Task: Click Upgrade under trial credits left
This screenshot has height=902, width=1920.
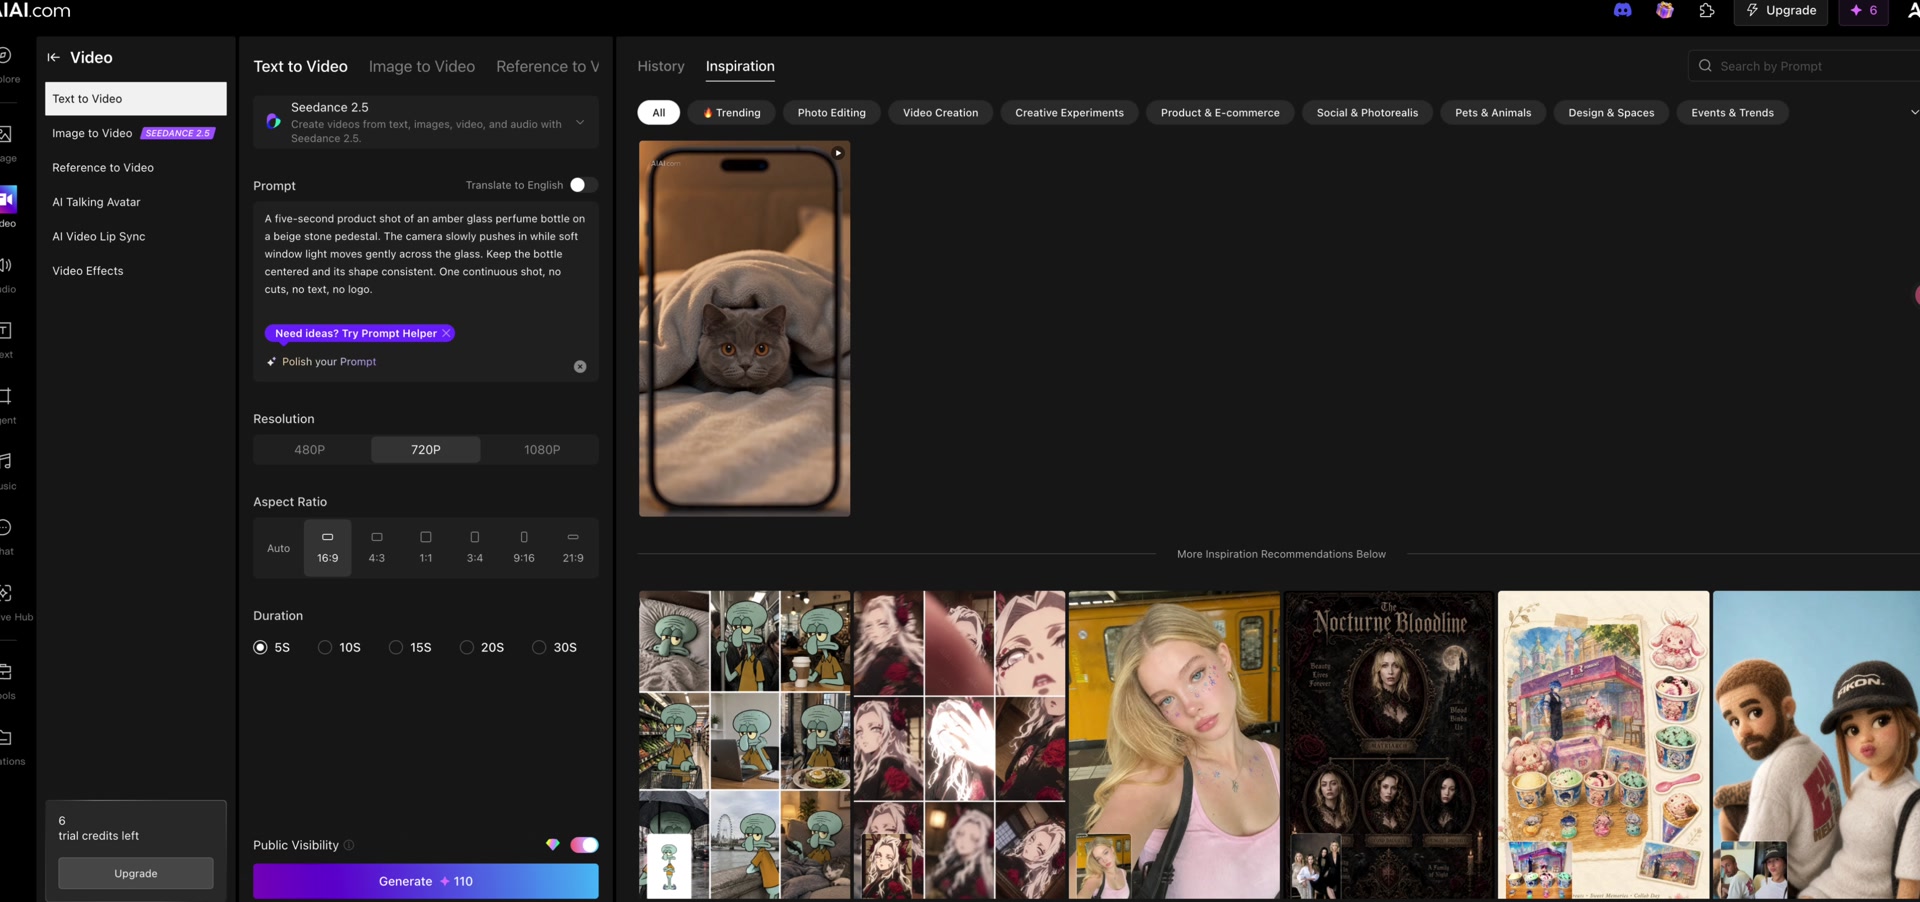Action: click(x=136, y=873)
